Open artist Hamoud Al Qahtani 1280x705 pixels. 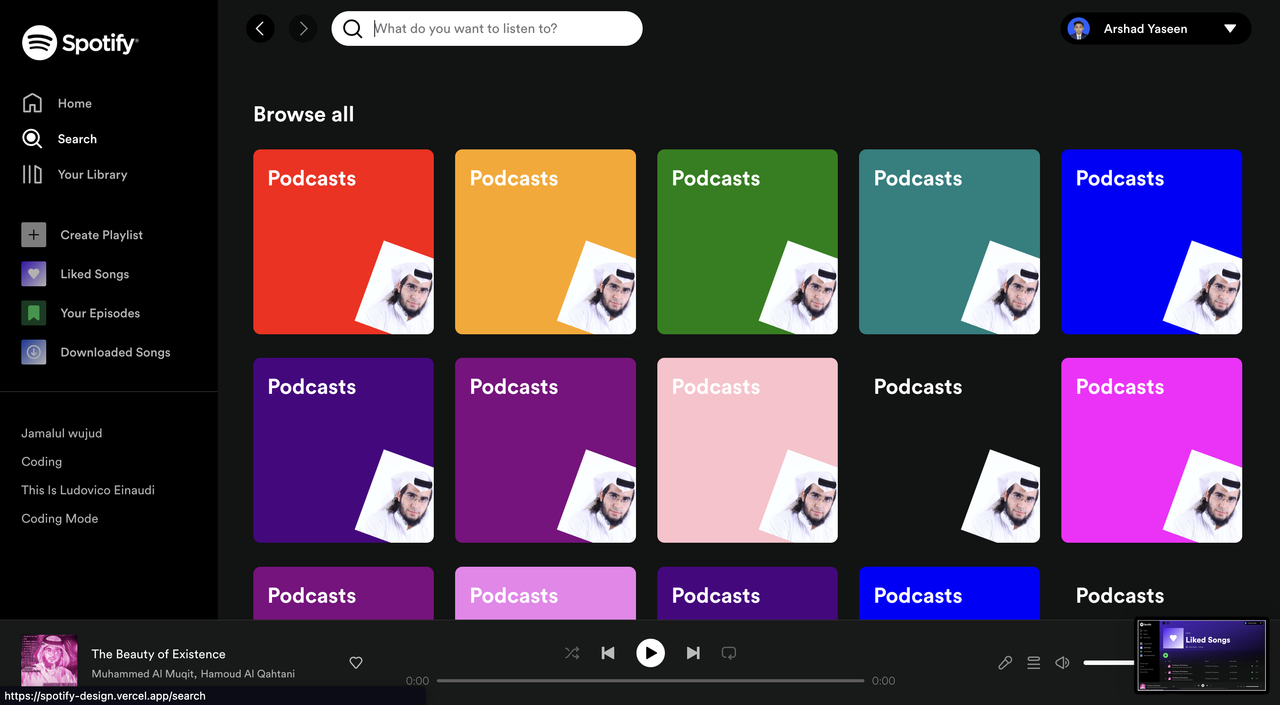pyautogui.click(x=247, y=674)
